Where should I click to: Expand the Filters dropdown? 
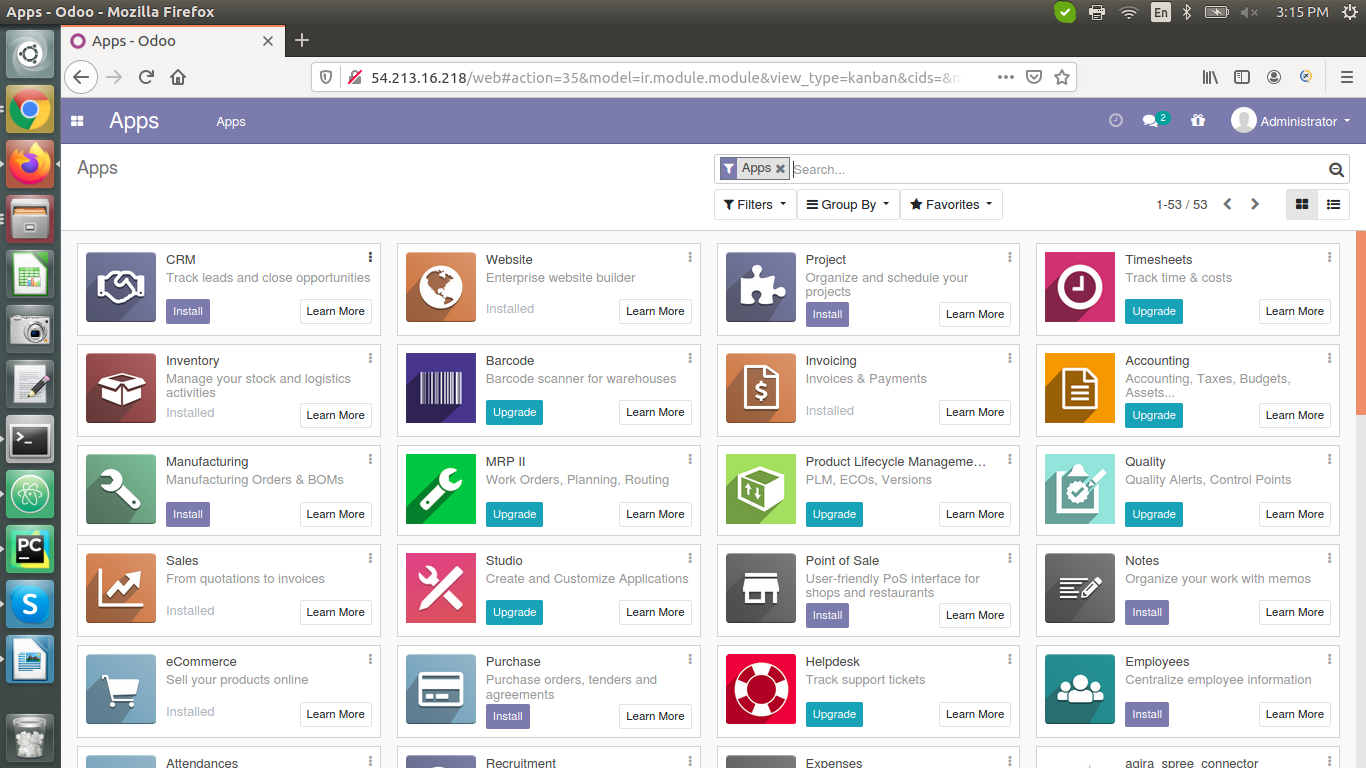755,204
